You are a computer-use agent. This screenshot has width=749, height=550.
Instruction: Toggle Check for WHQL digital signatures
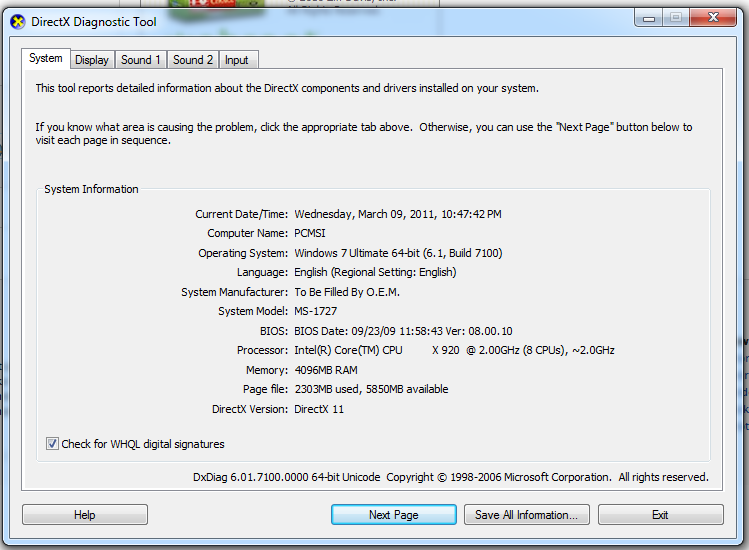(x=52, y=444)
